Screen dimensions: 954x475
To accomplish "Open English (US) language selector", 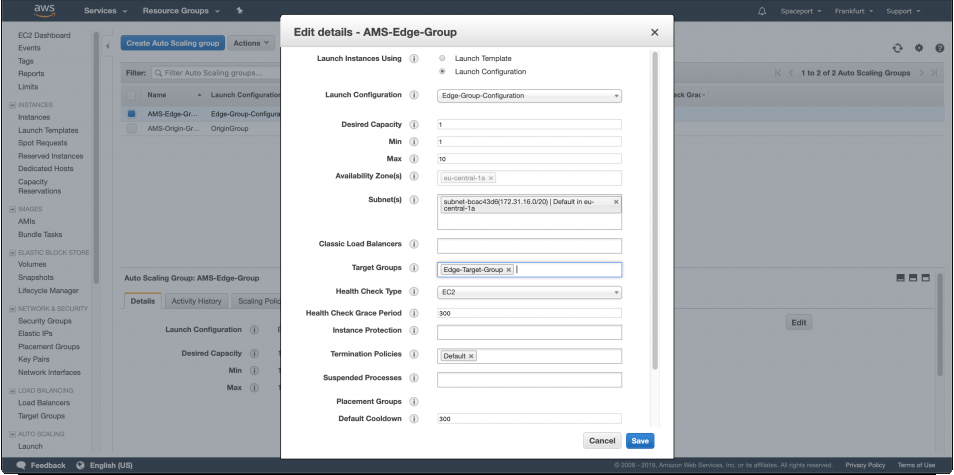I will coord(105,465).
